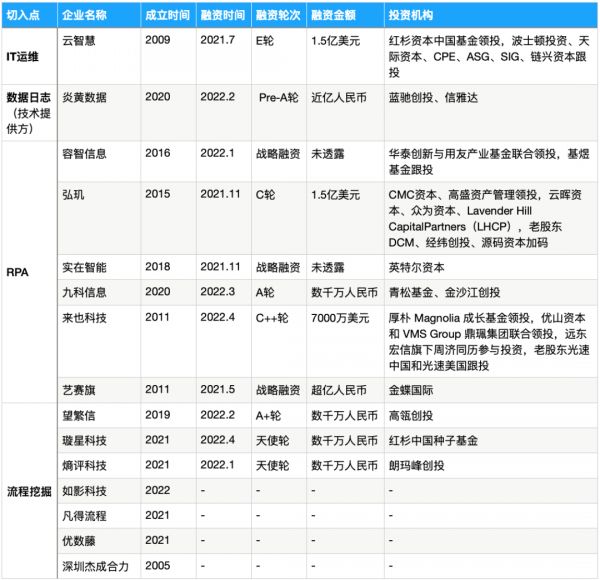Select the 英特尔资本 investor cell
600x580 pixels.
pyautogui.click(x=417, y=269)
